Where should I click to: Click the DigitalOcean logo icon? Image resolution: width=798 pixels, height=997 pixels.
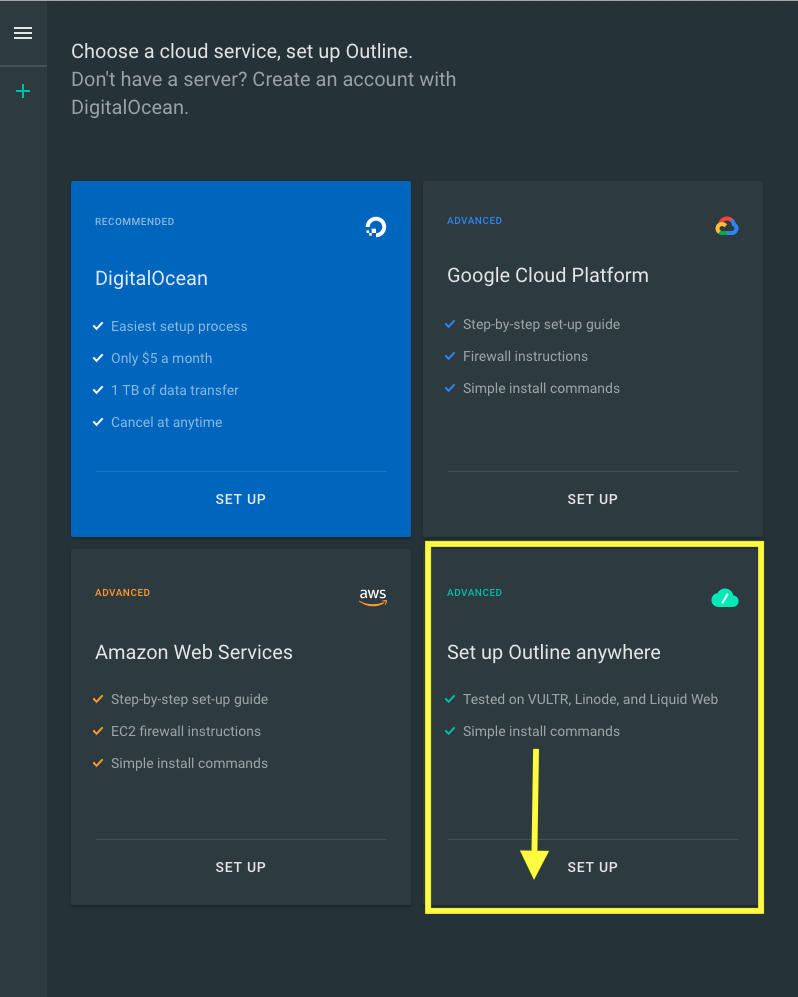pyautogui.click(x=375, y=227)
